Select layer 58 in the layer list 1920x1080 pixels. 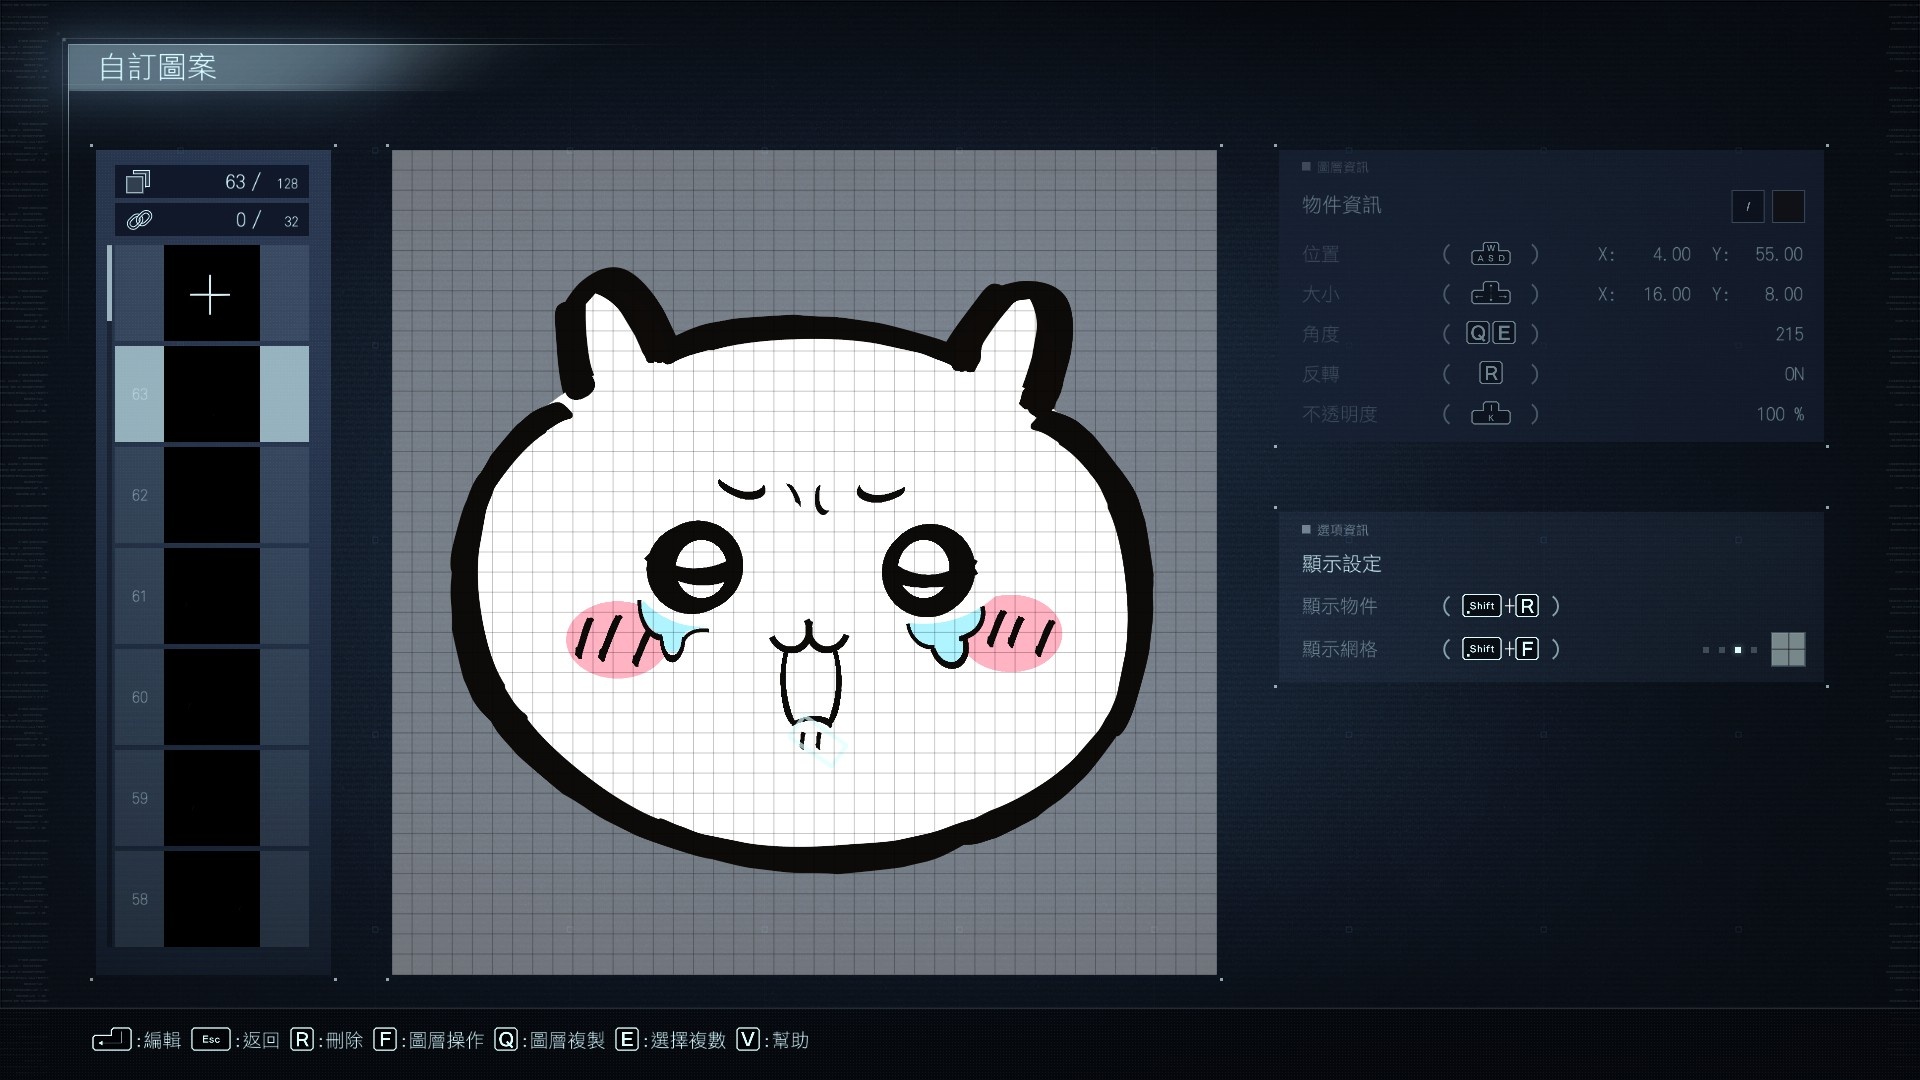pyautogui.click(x=211, y=898)
